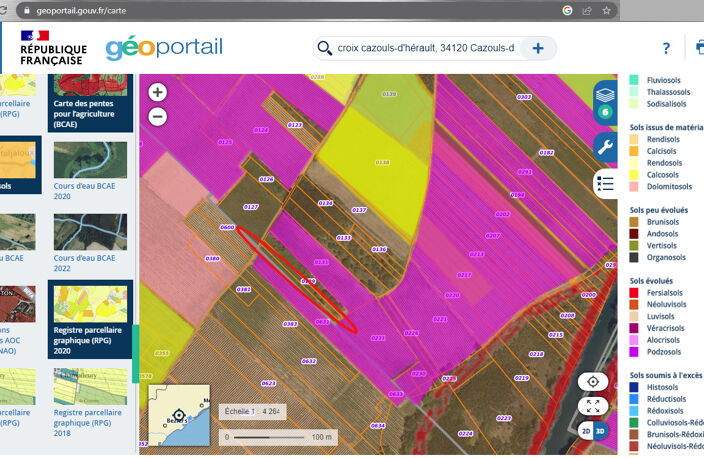The height and width of the screenshot is (458, 704).
Task: Select Registre parcellaire graphique 2018 layer
Action: [90, 403]
